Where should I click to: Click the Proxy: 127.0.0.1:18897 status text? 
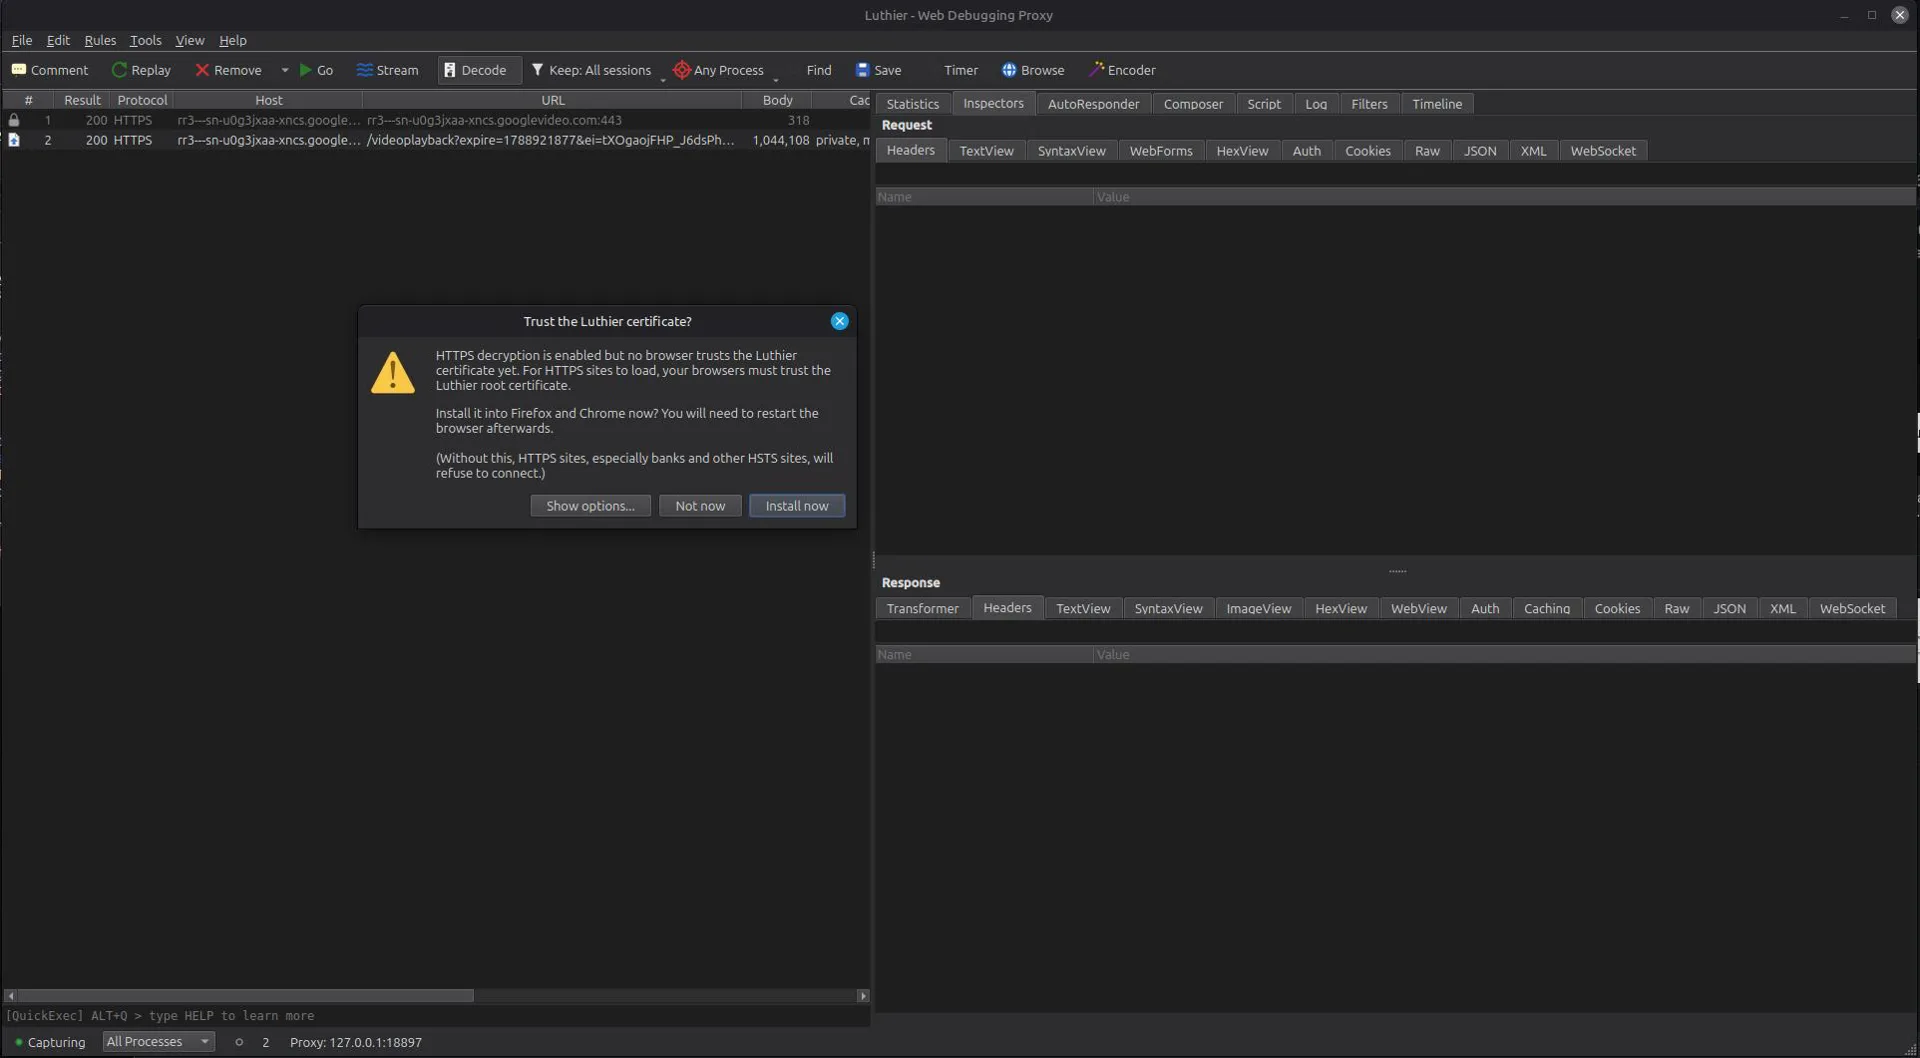click(x=356, y=1042)
